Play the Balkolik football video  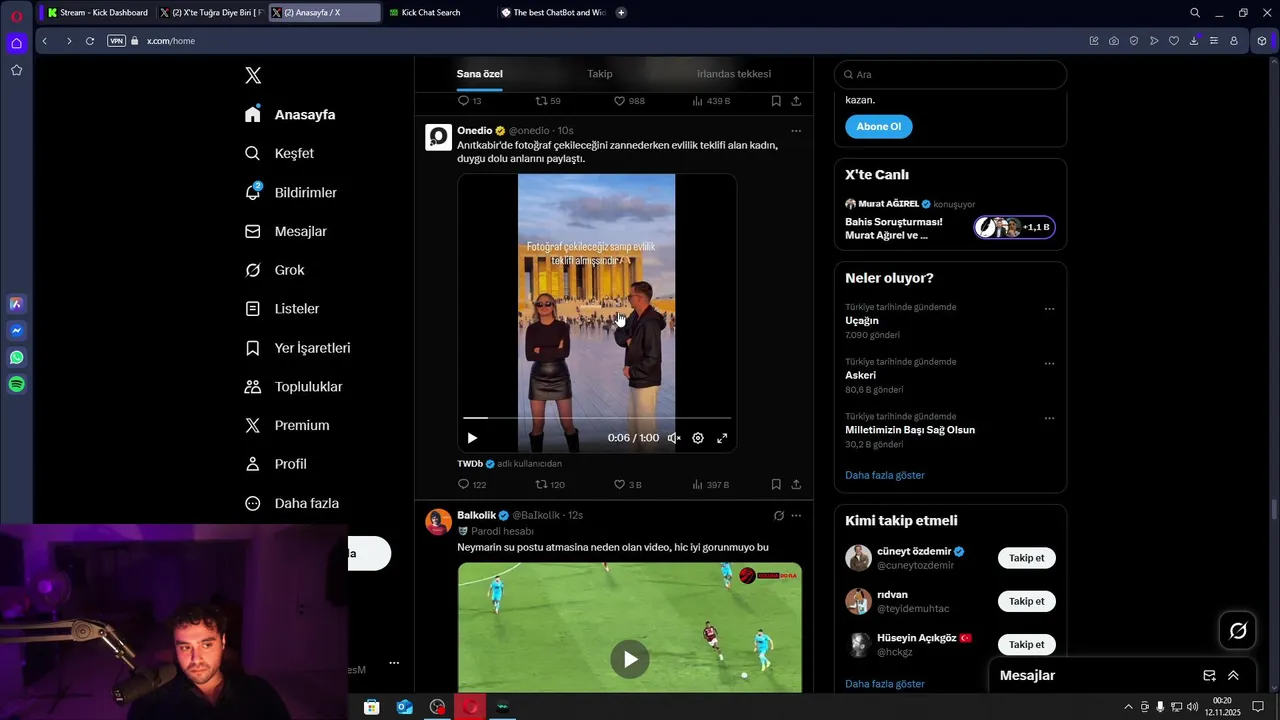click(630, 659)
